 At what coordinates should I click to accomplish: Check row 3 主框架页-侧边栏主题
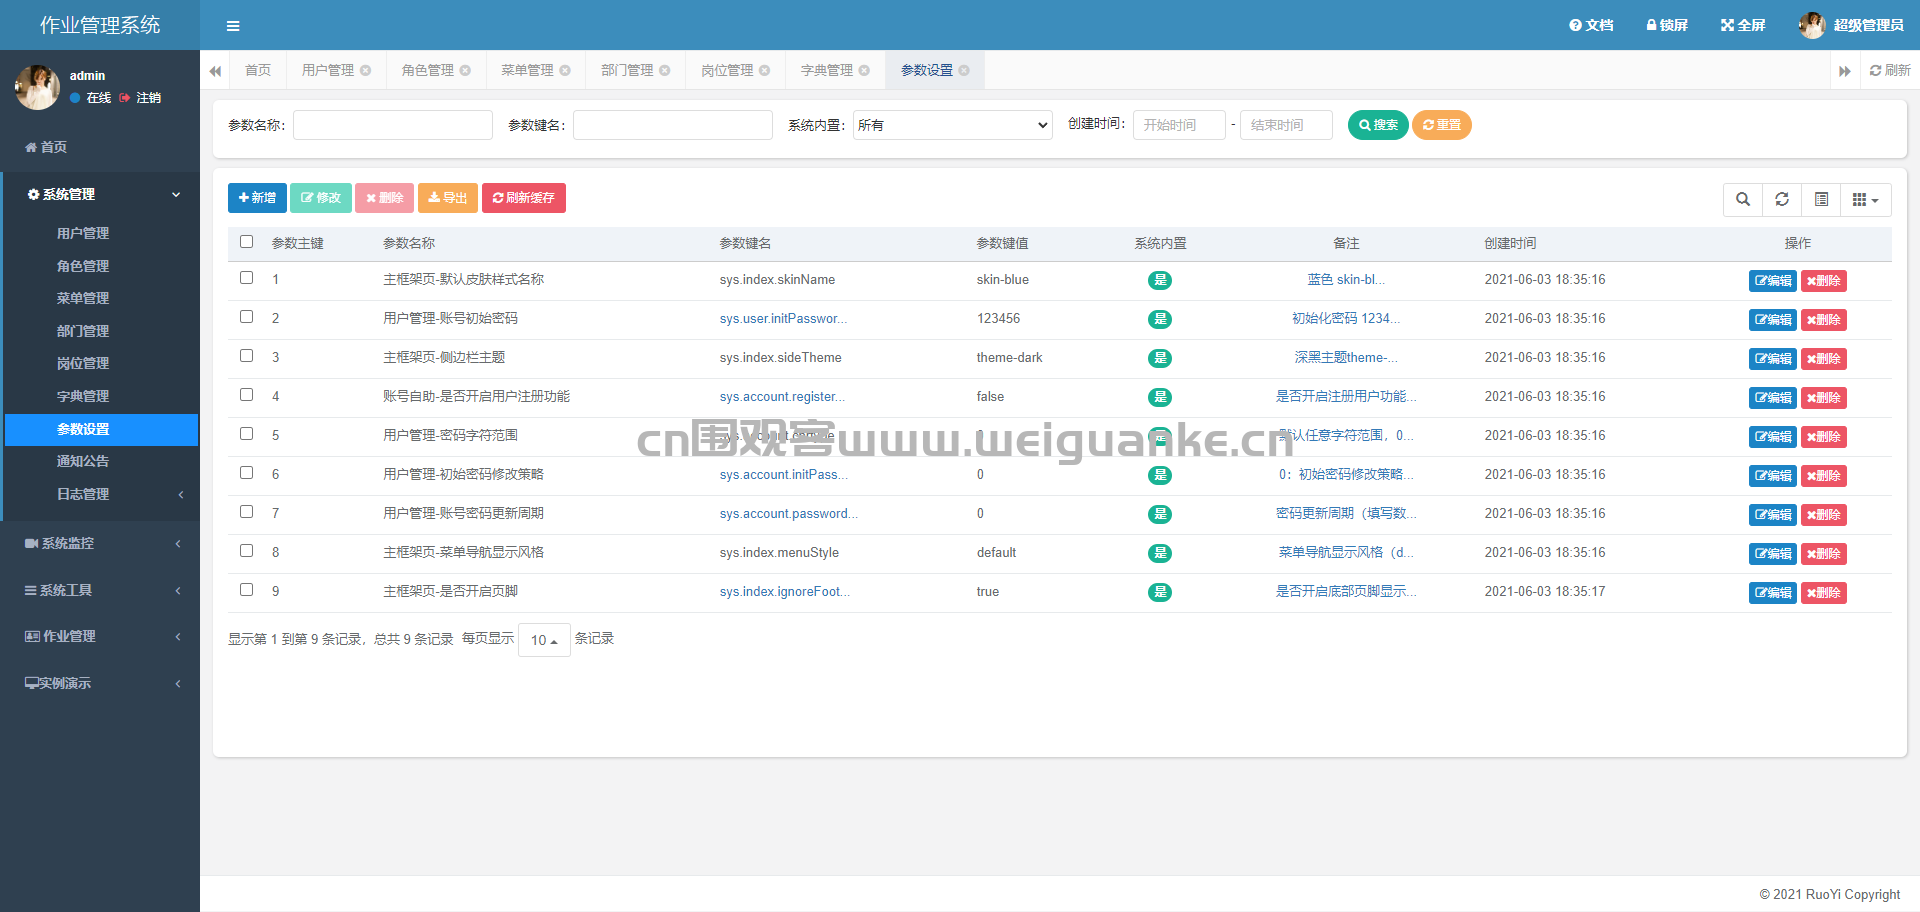(x=247, y=356)
